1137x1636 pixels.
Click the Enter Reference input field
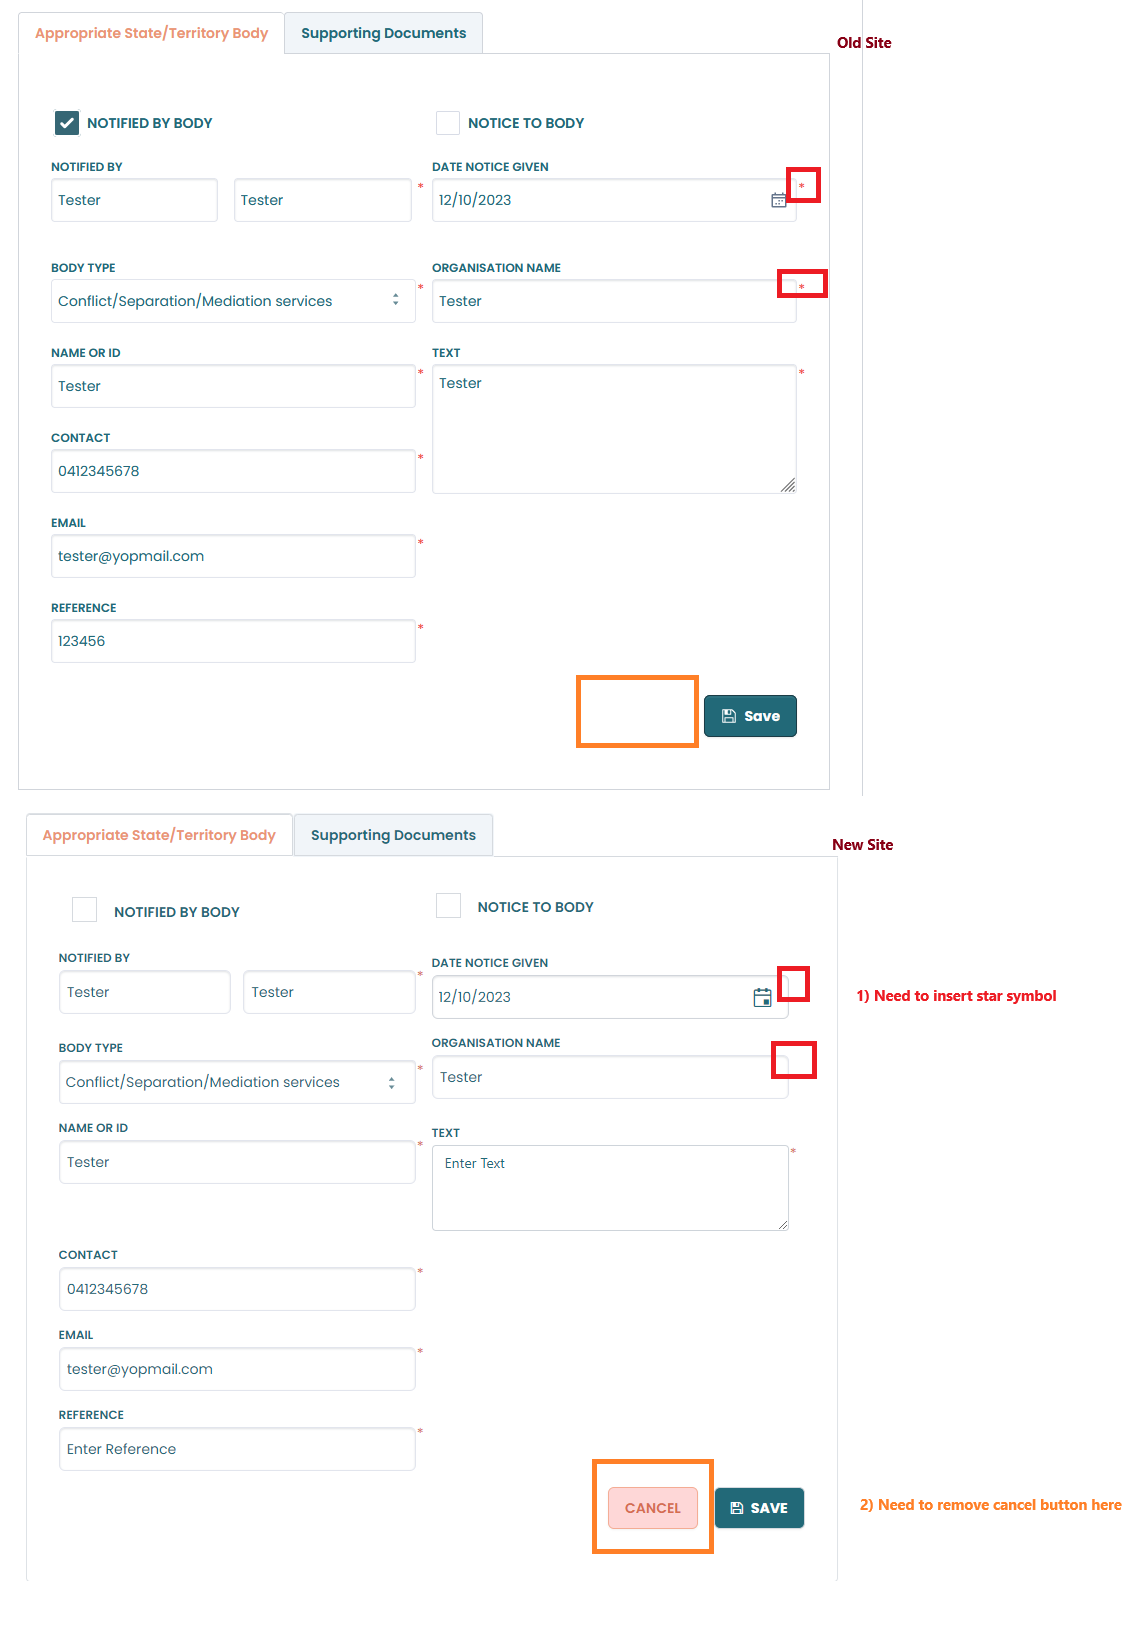237,1449
